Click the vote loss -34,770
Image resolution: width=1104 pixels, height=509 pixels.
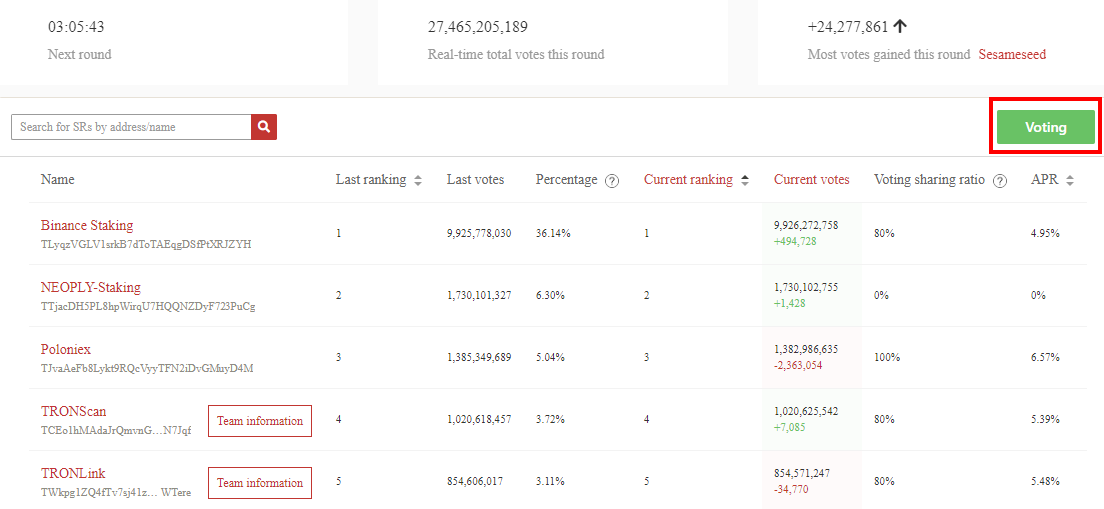pos(791,489)
